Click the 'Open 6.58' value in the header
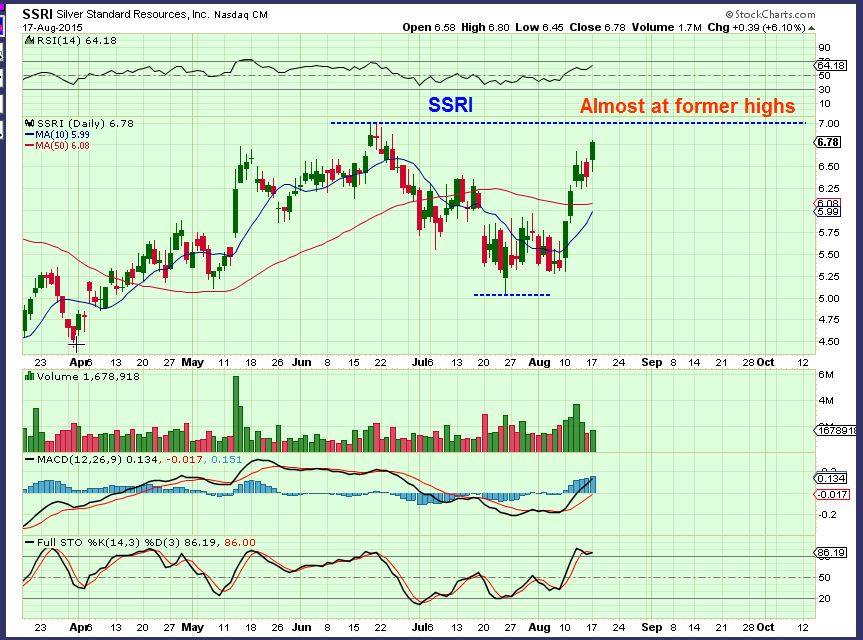Viewport: 863px width, 640px height. (429, 28)
